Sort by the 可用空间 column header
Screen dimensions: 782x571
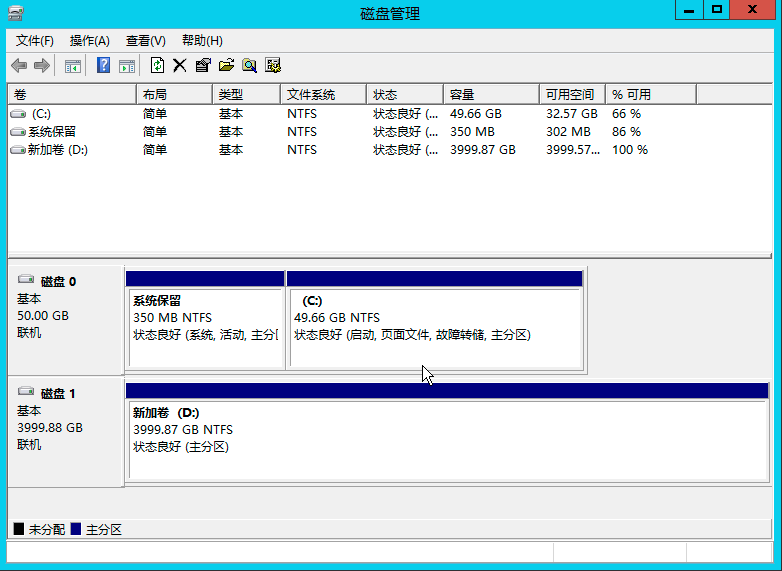point(573,94)
